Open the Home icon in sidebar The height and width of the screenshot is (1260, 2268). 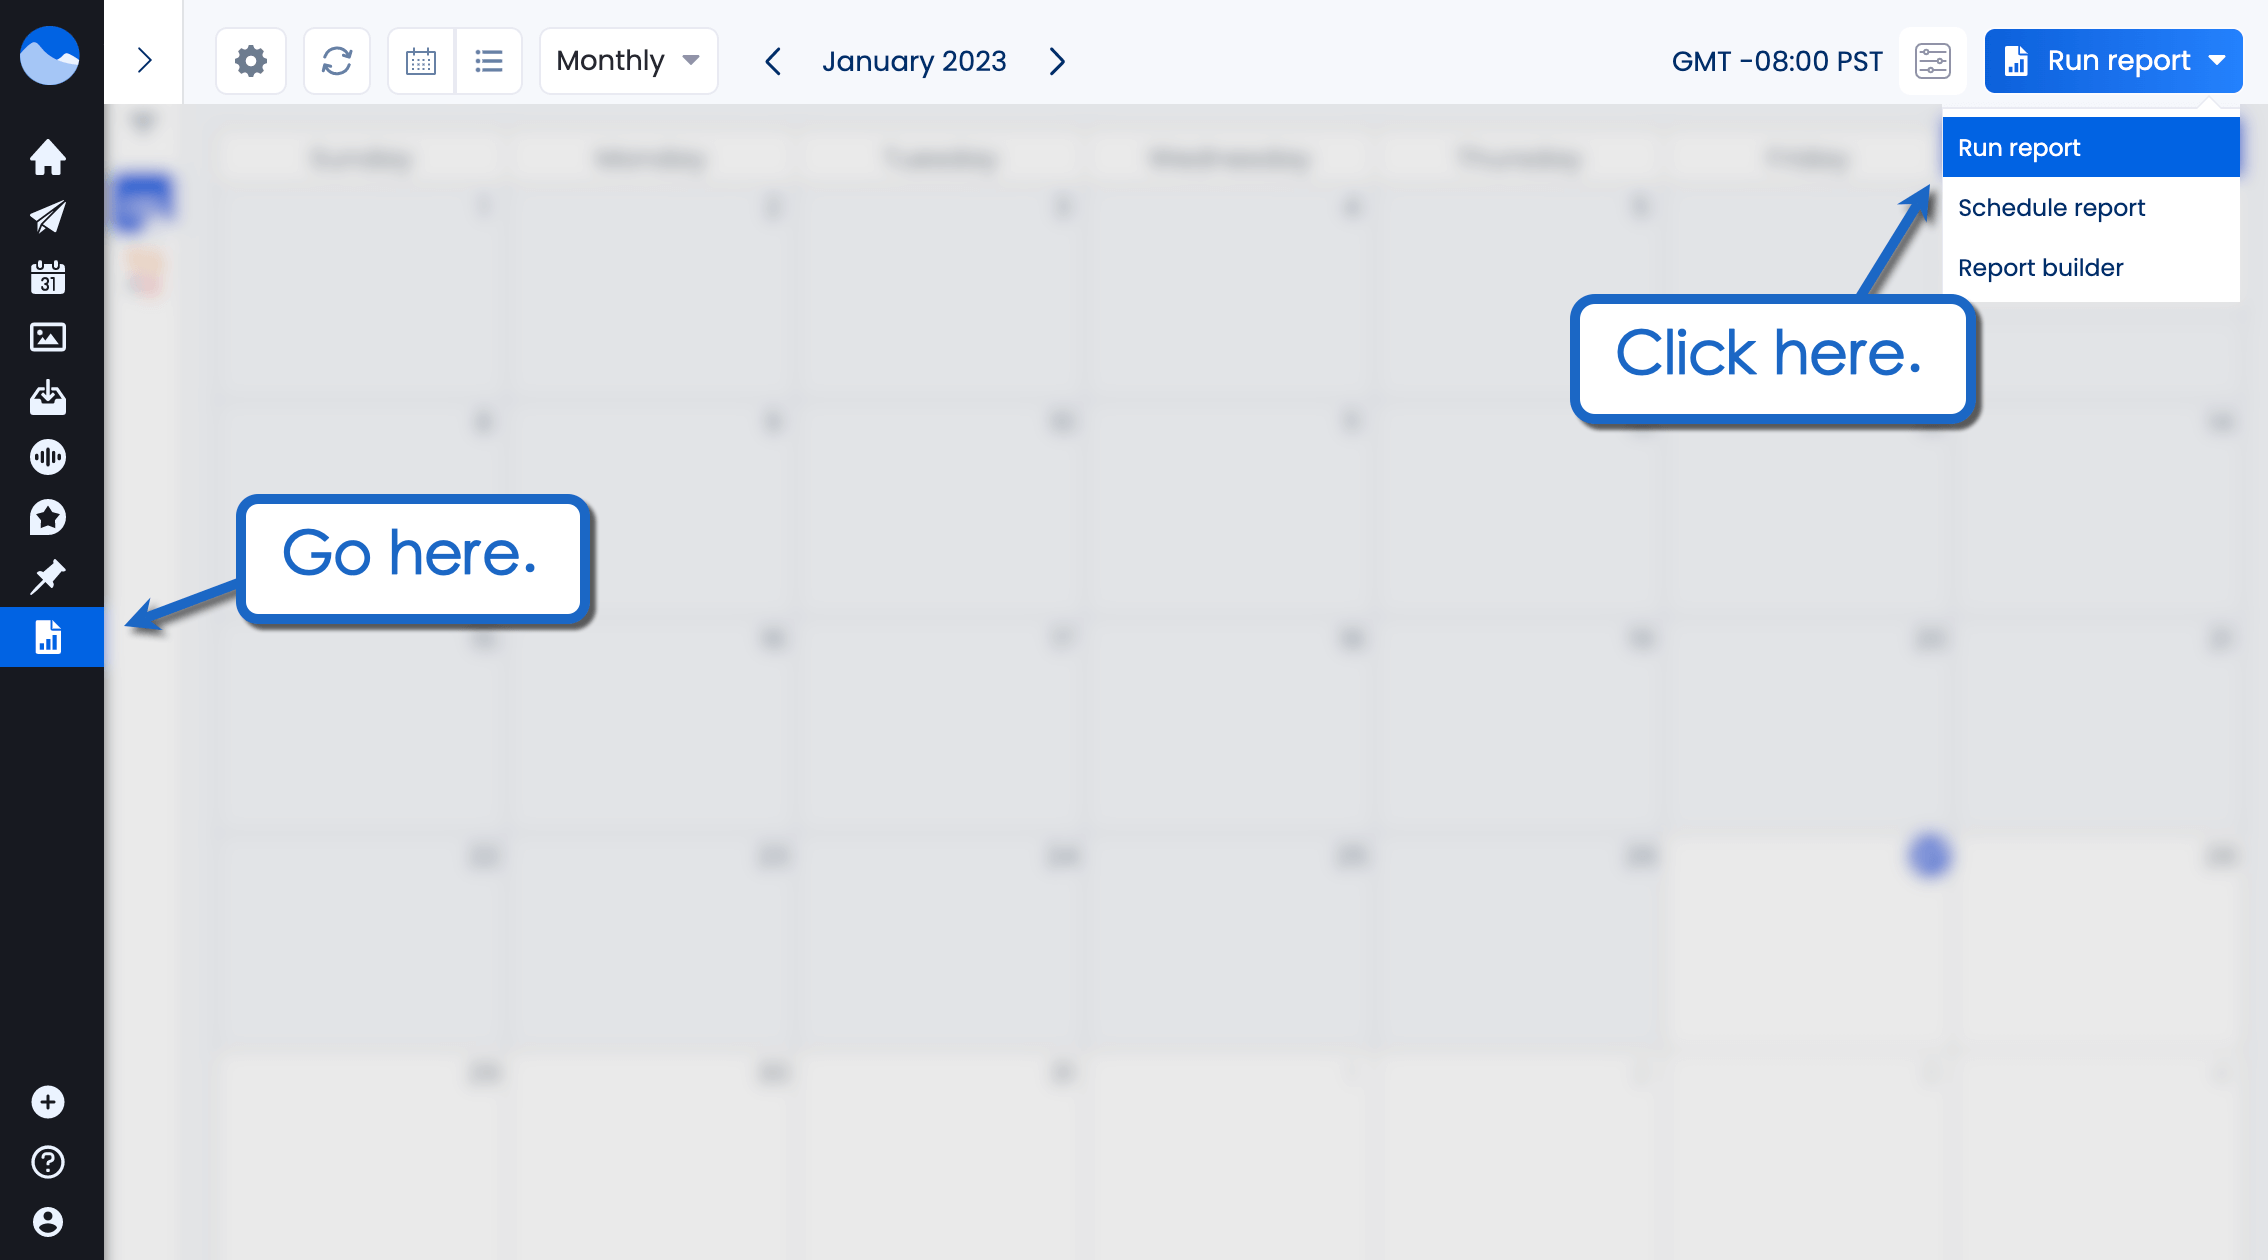click(x=48, y=157)
